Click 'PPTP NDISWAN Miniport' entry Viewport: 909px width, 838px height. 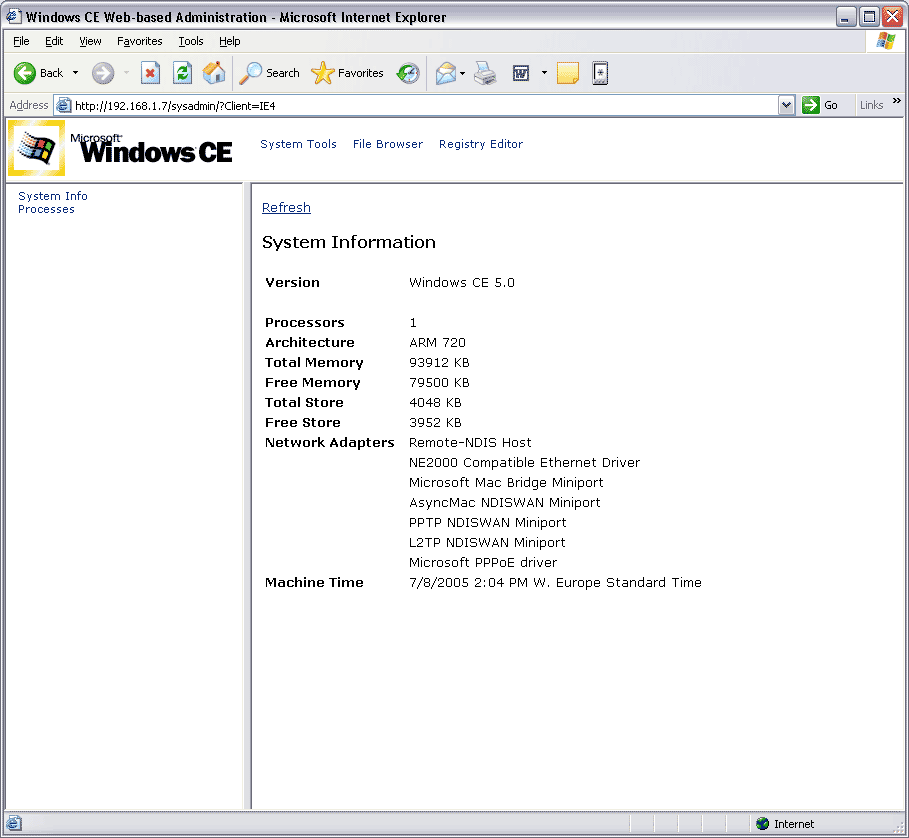click(487, 523)
